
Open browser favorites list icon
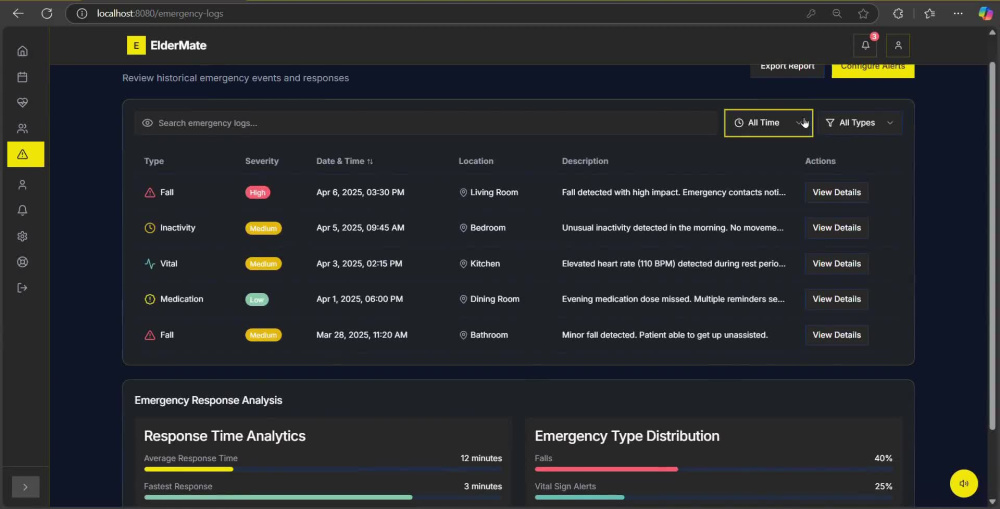click(930, 13)
